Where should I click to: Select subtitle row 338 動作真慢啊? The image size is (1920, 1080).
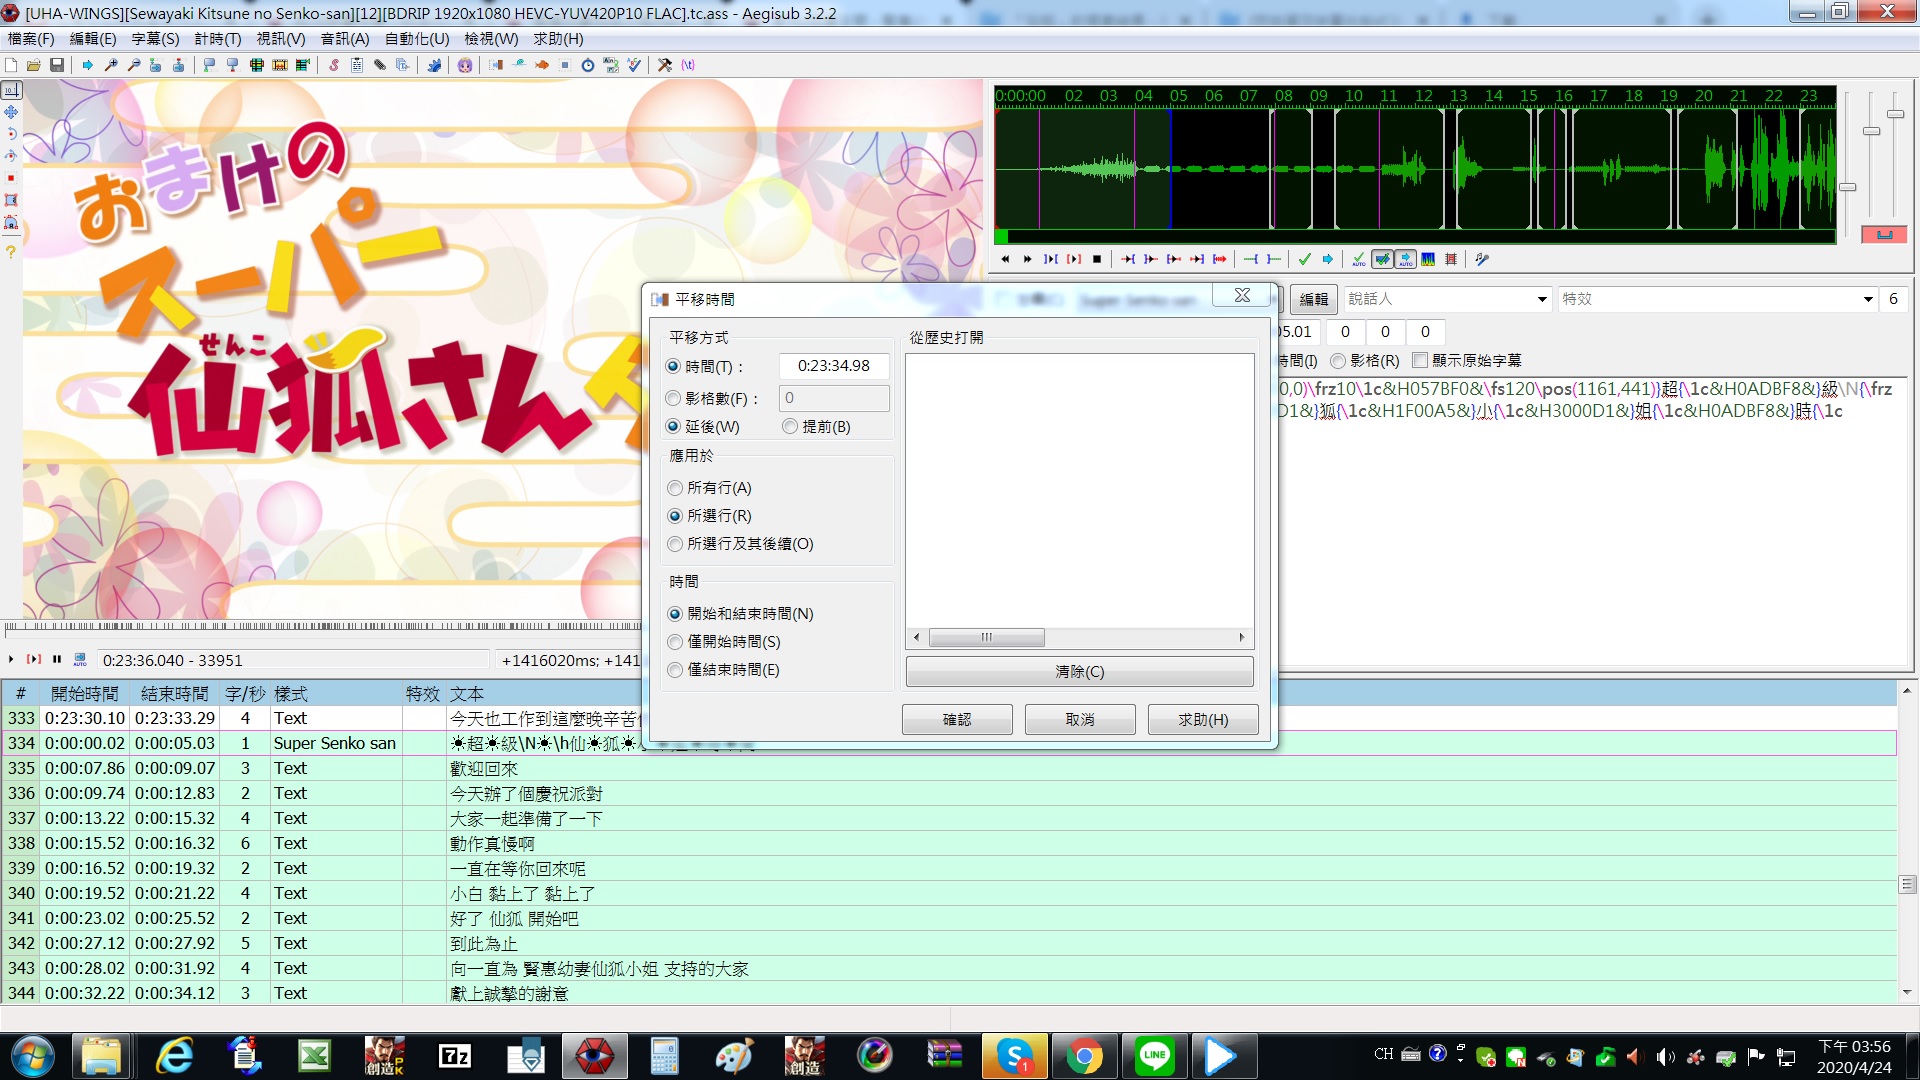point(948,843)
